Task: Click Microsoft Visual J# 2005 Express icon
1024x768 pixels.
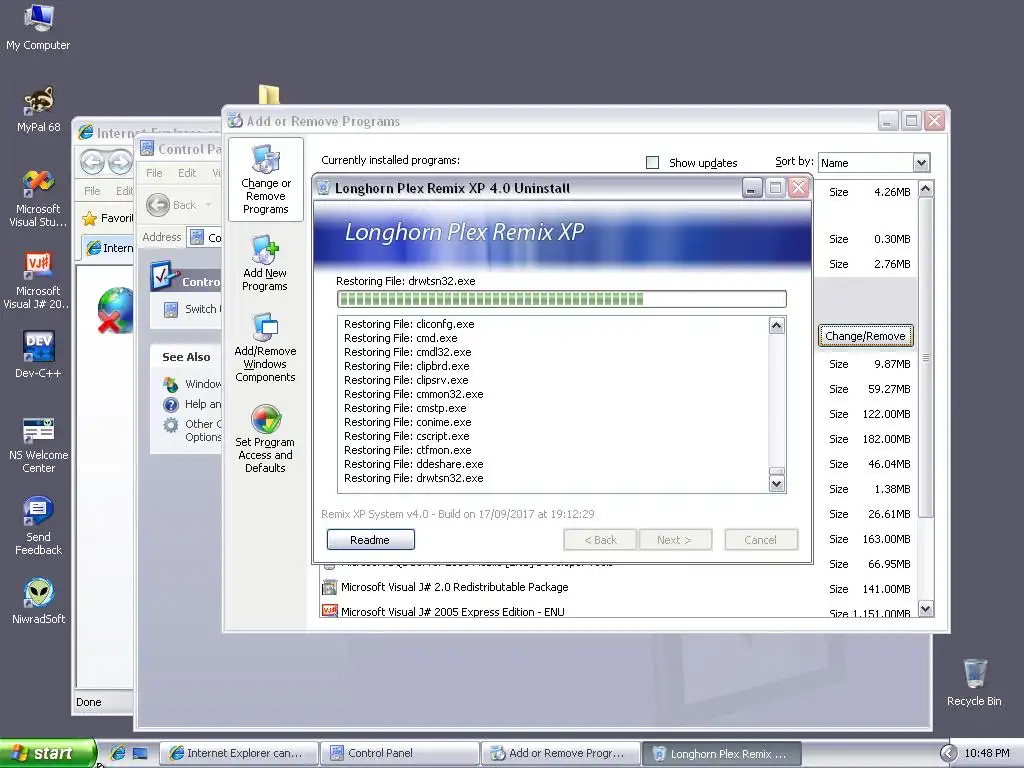Action: point(330,611)
